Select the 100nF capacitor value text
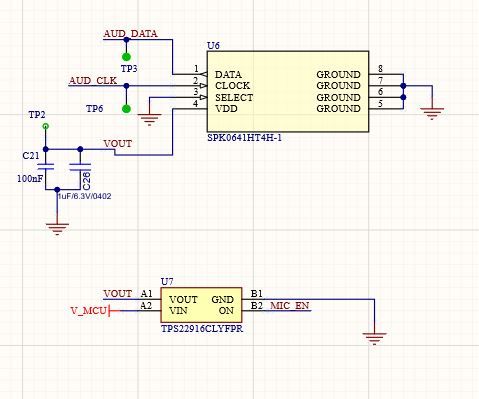This screenshot has height=399, width=479. (30, 179)
